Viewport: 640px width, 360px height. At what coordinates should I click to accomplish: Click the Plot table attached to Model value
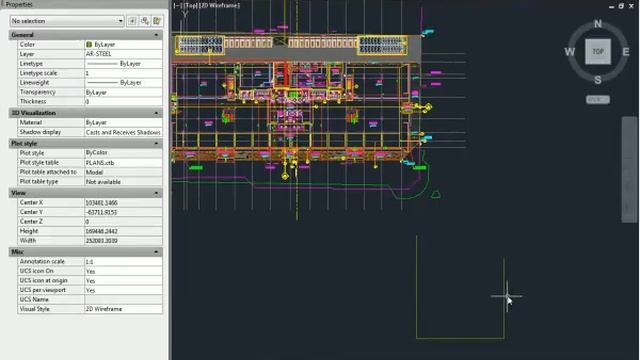tap(123, 172)
